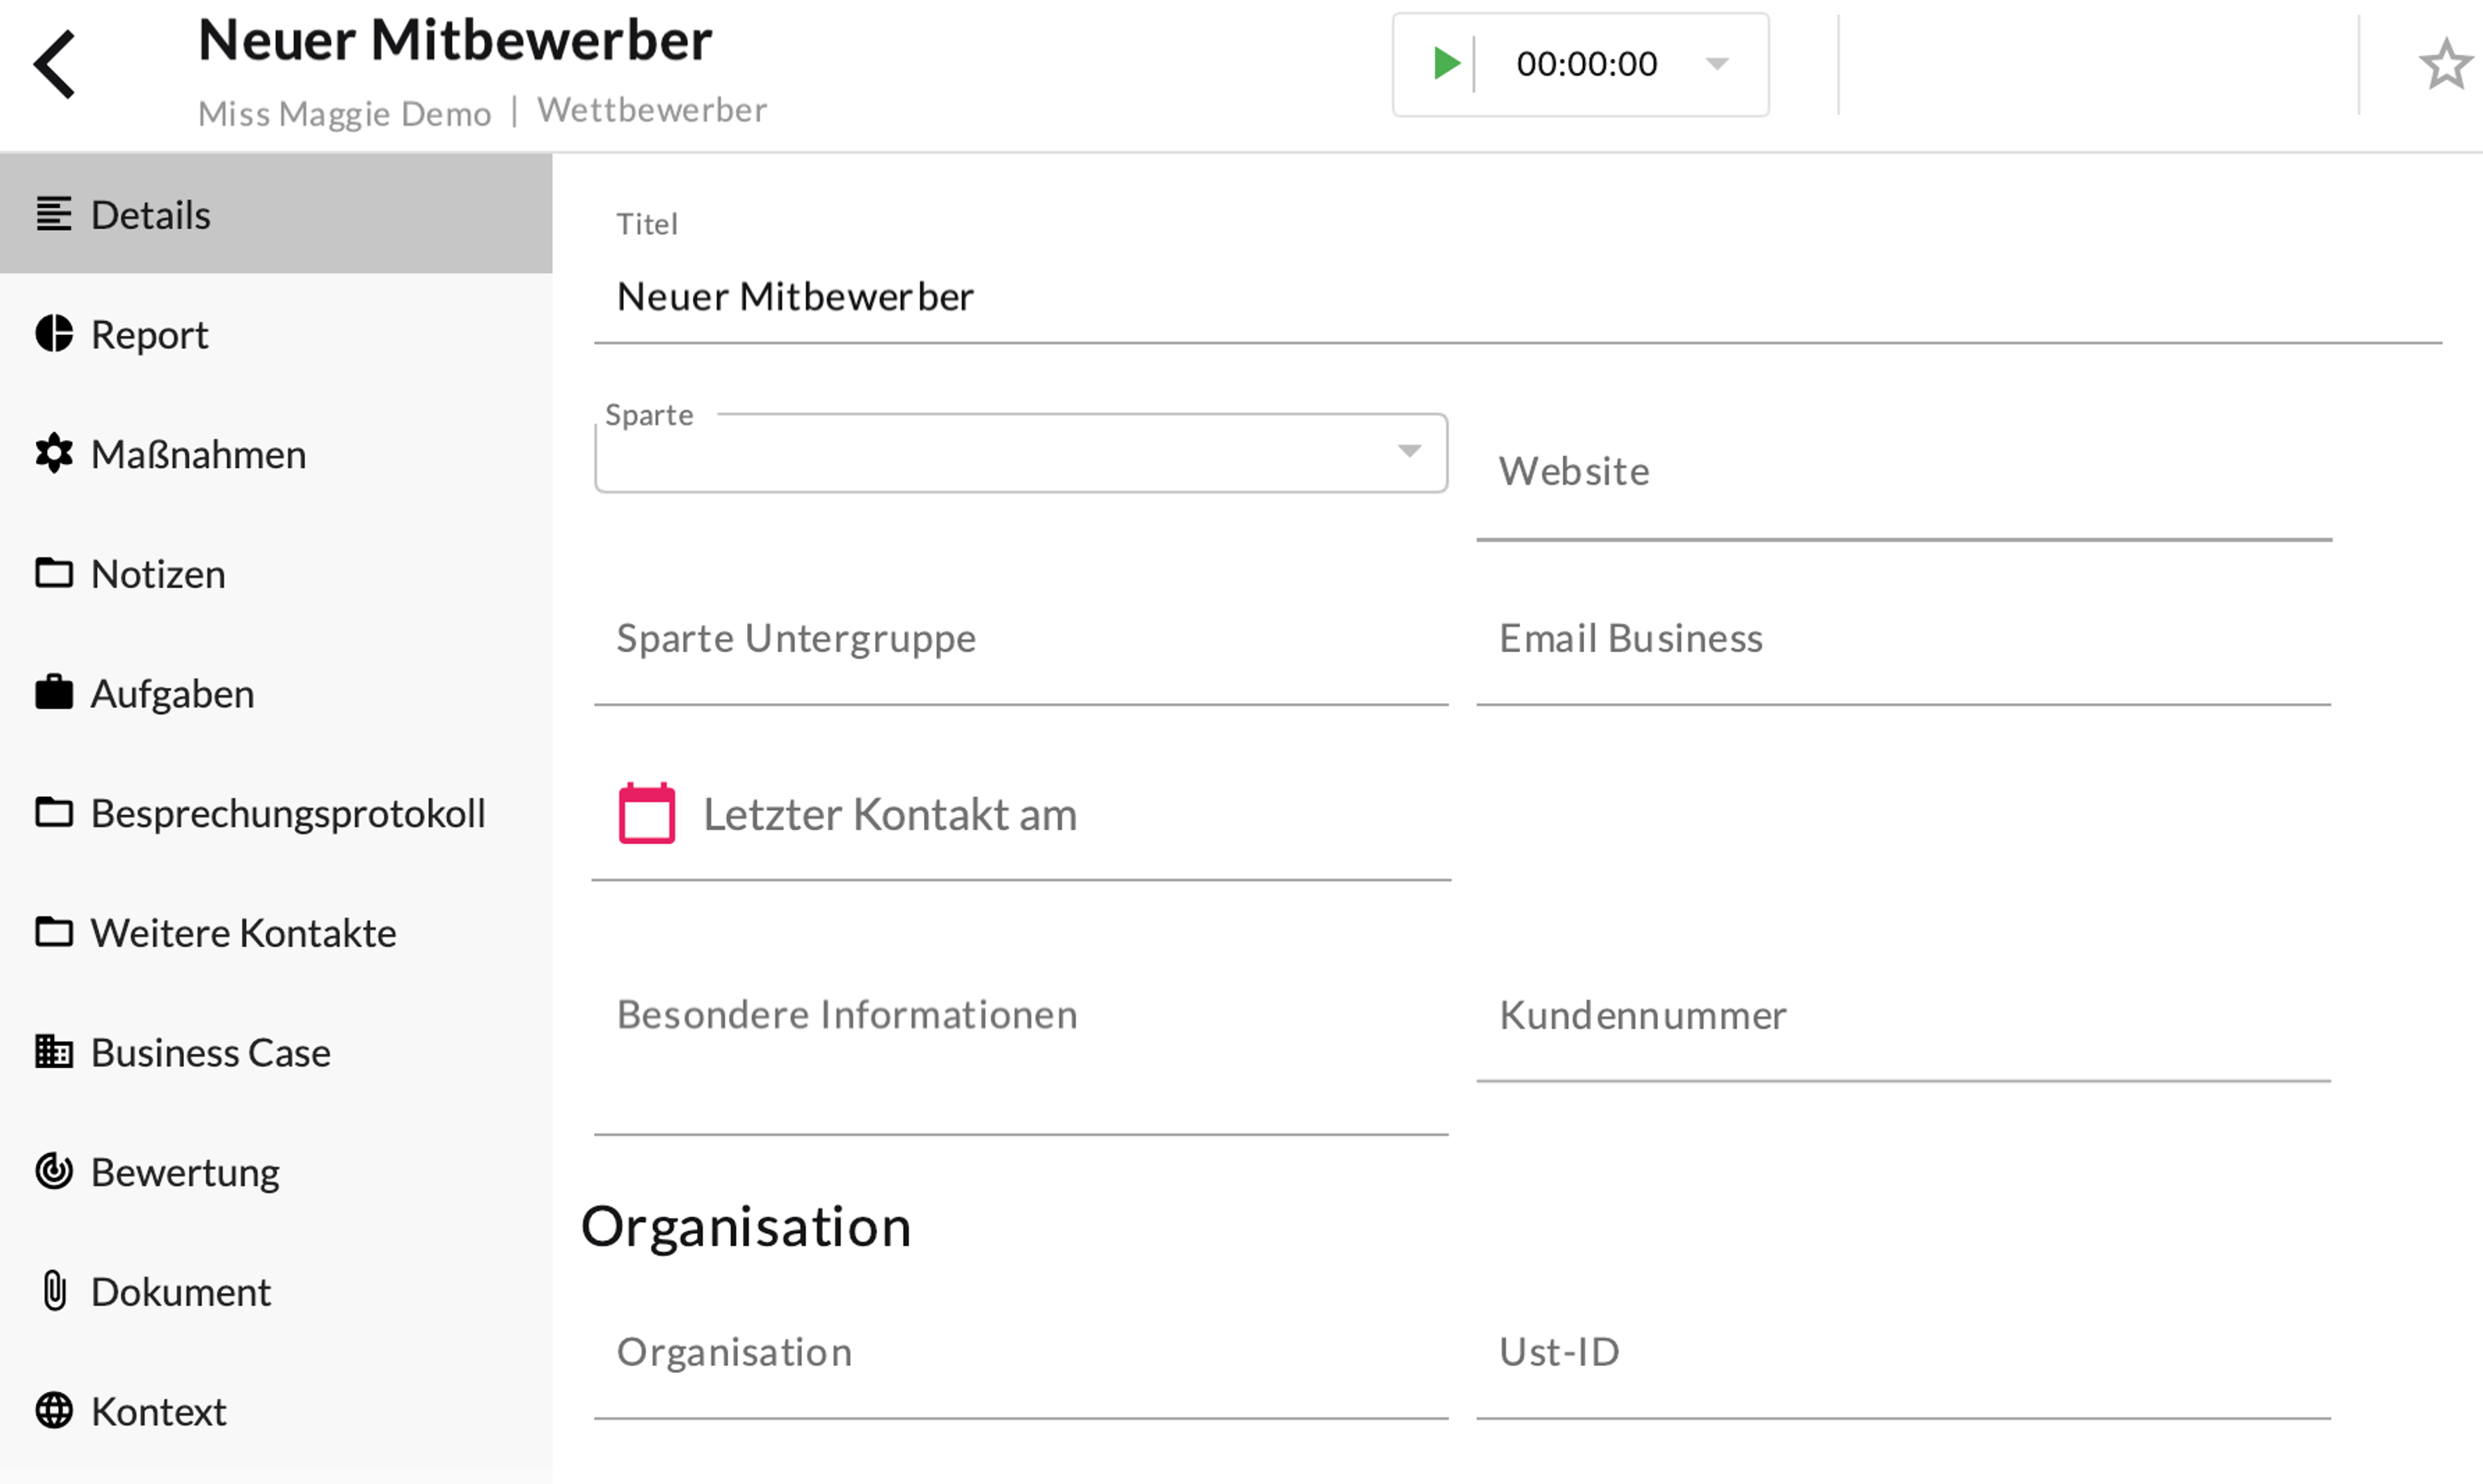Image resolution: width=2483 pixels, height=1484 pixels.
Task: Start the timer with play button
Action: [x=1444, y=64]
